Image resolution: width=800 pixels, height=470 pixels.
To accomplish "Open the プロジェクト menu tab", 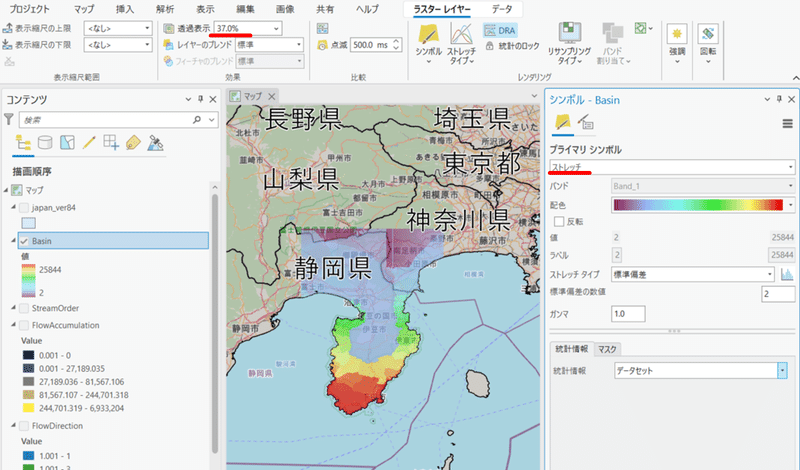I will pyautogui.click(x=30, y=9).
